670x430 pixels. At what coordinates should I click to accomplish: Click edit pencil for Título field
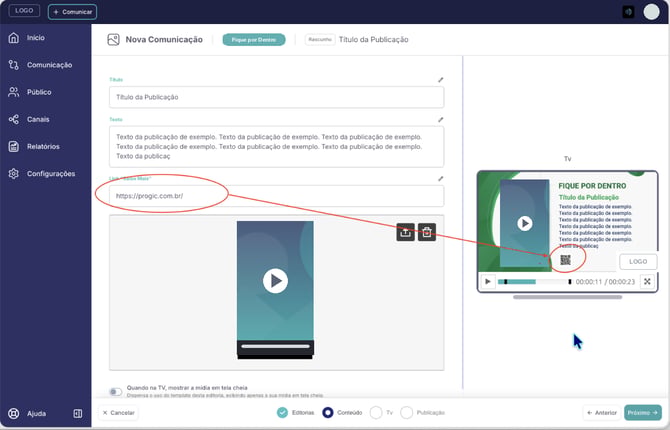(x=441, y=80)
